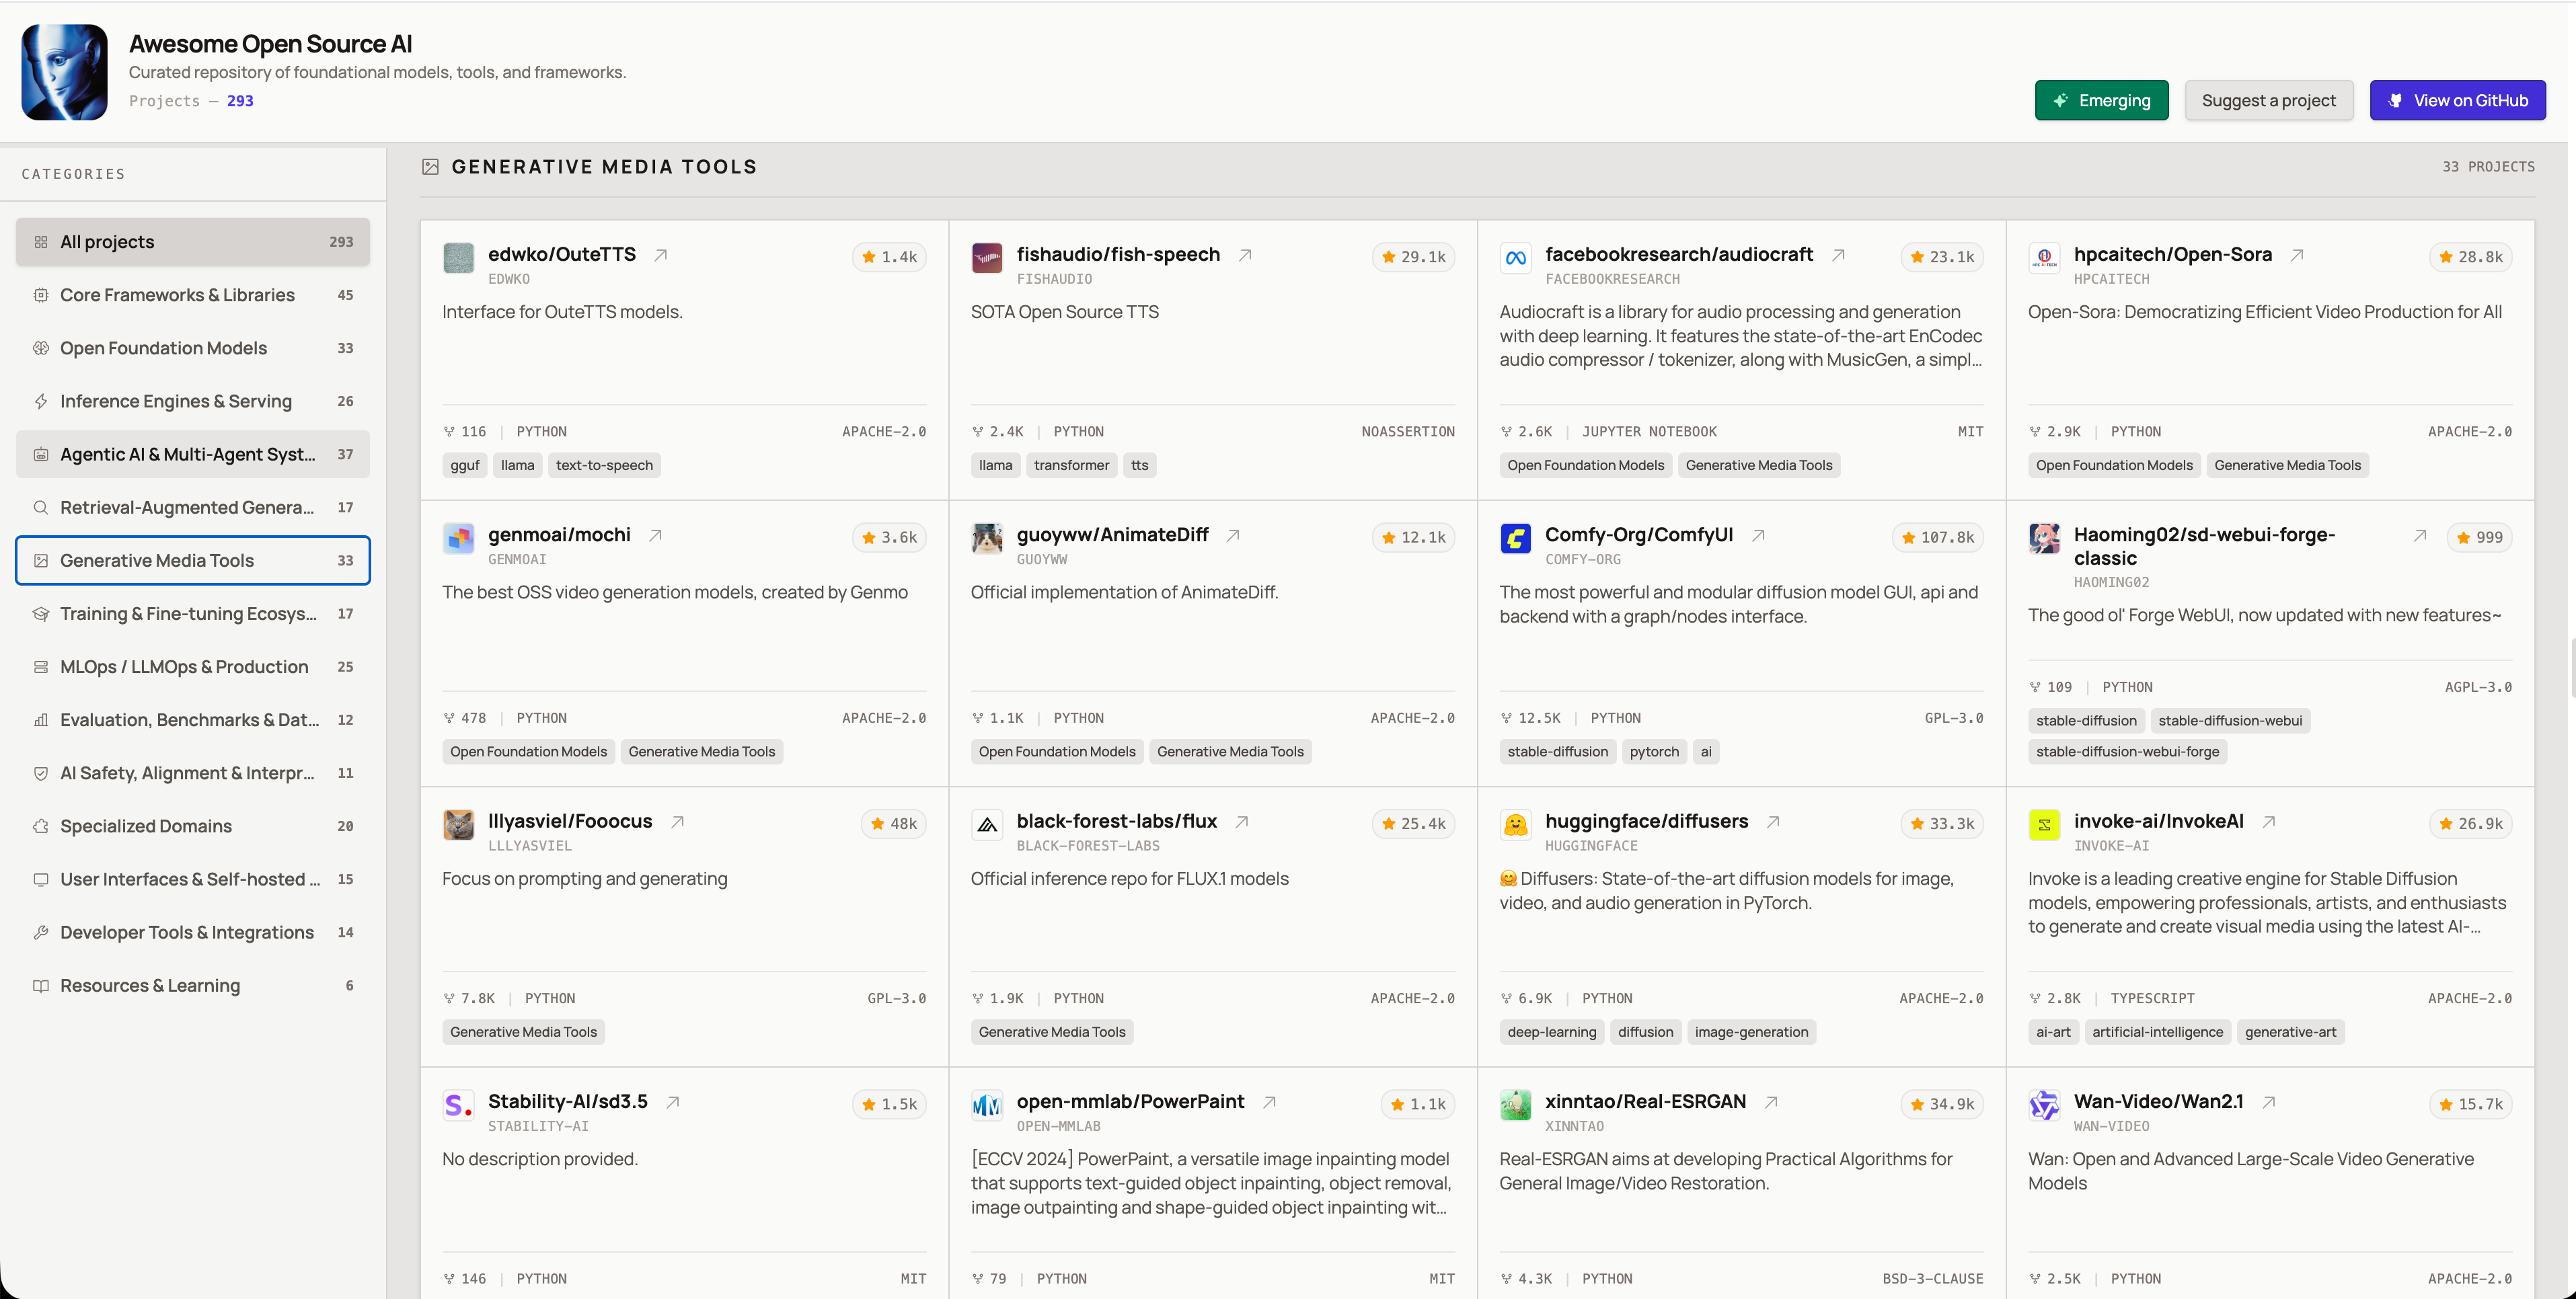Open external link icon for Comfy-Org/ComfyUI
The image size is (2576, 1299).
pyautogui.click(x=1758, y=535)
